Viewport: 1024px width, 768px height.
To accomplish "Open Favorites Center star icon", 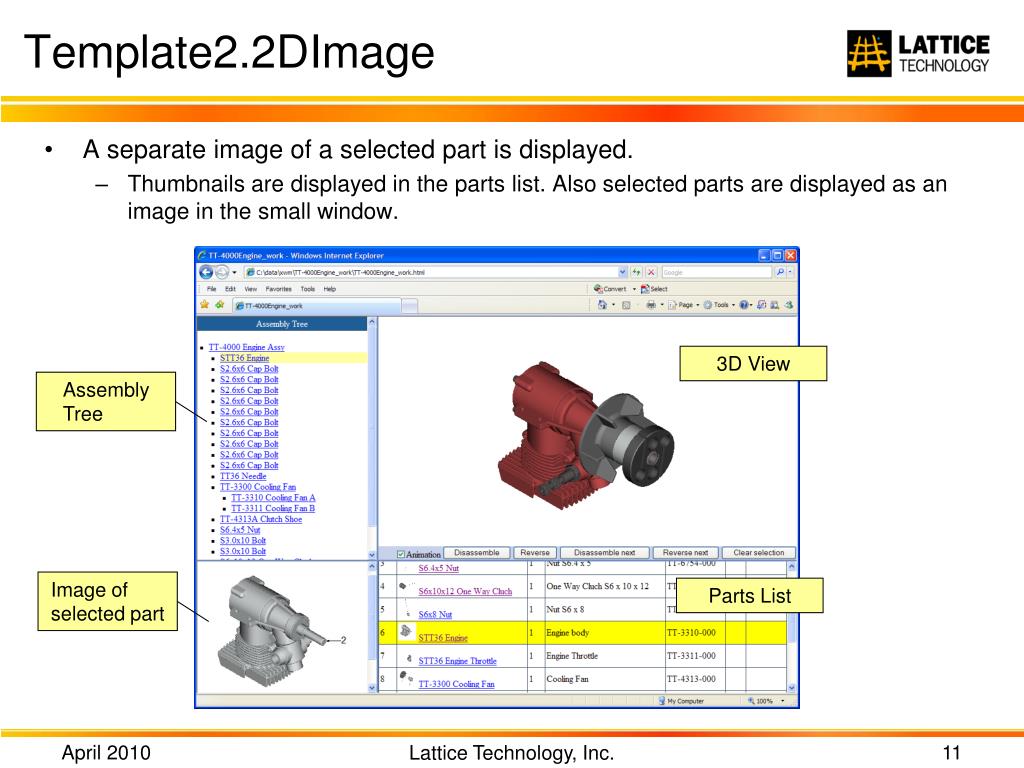I will pyautogui.click(x=204, y=305).
